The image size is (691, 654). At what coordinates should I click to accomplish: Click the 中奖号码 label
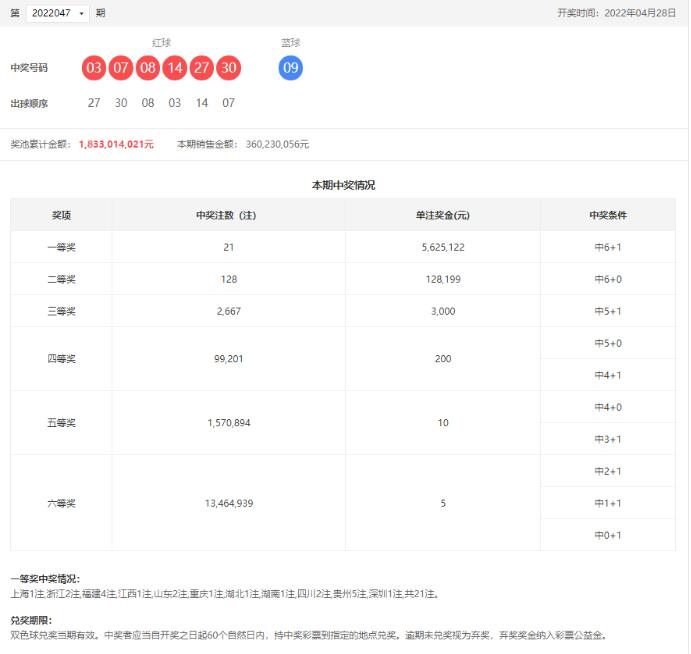pos(29,68)
